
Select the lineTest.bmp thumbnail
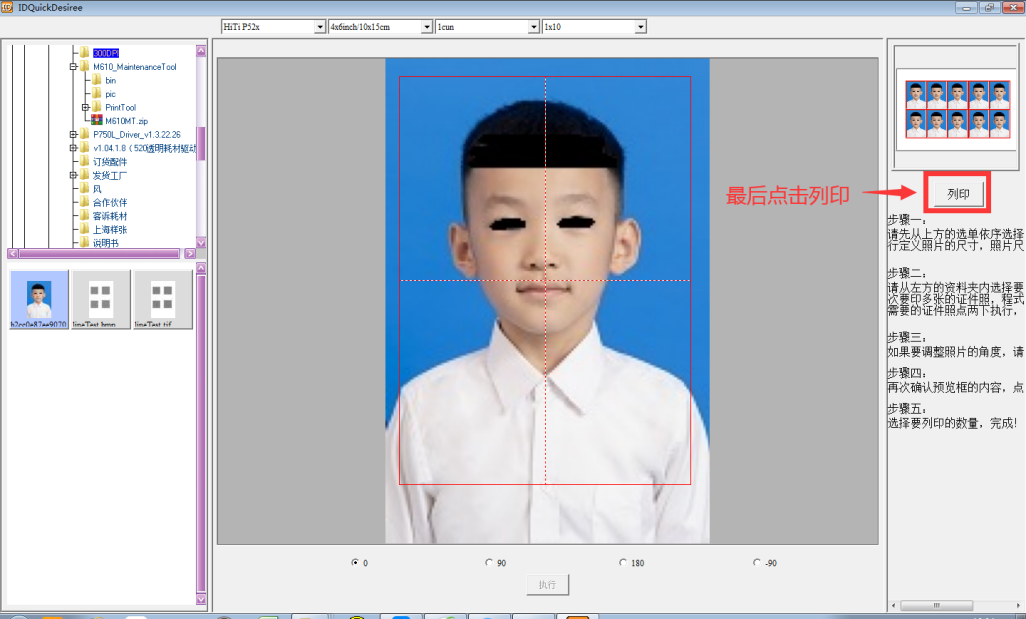click(101, 299)
